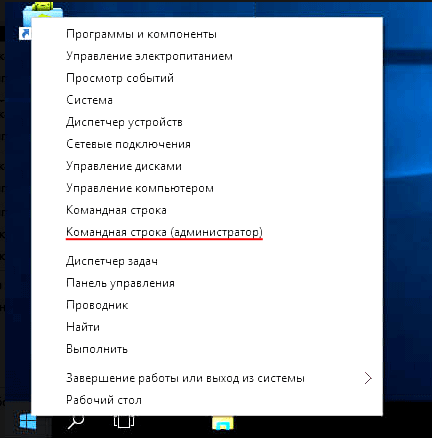The width and height of the screenshot is (432, 438).
Task: Choose Выполнить from the menu
Action: (97, 349)
